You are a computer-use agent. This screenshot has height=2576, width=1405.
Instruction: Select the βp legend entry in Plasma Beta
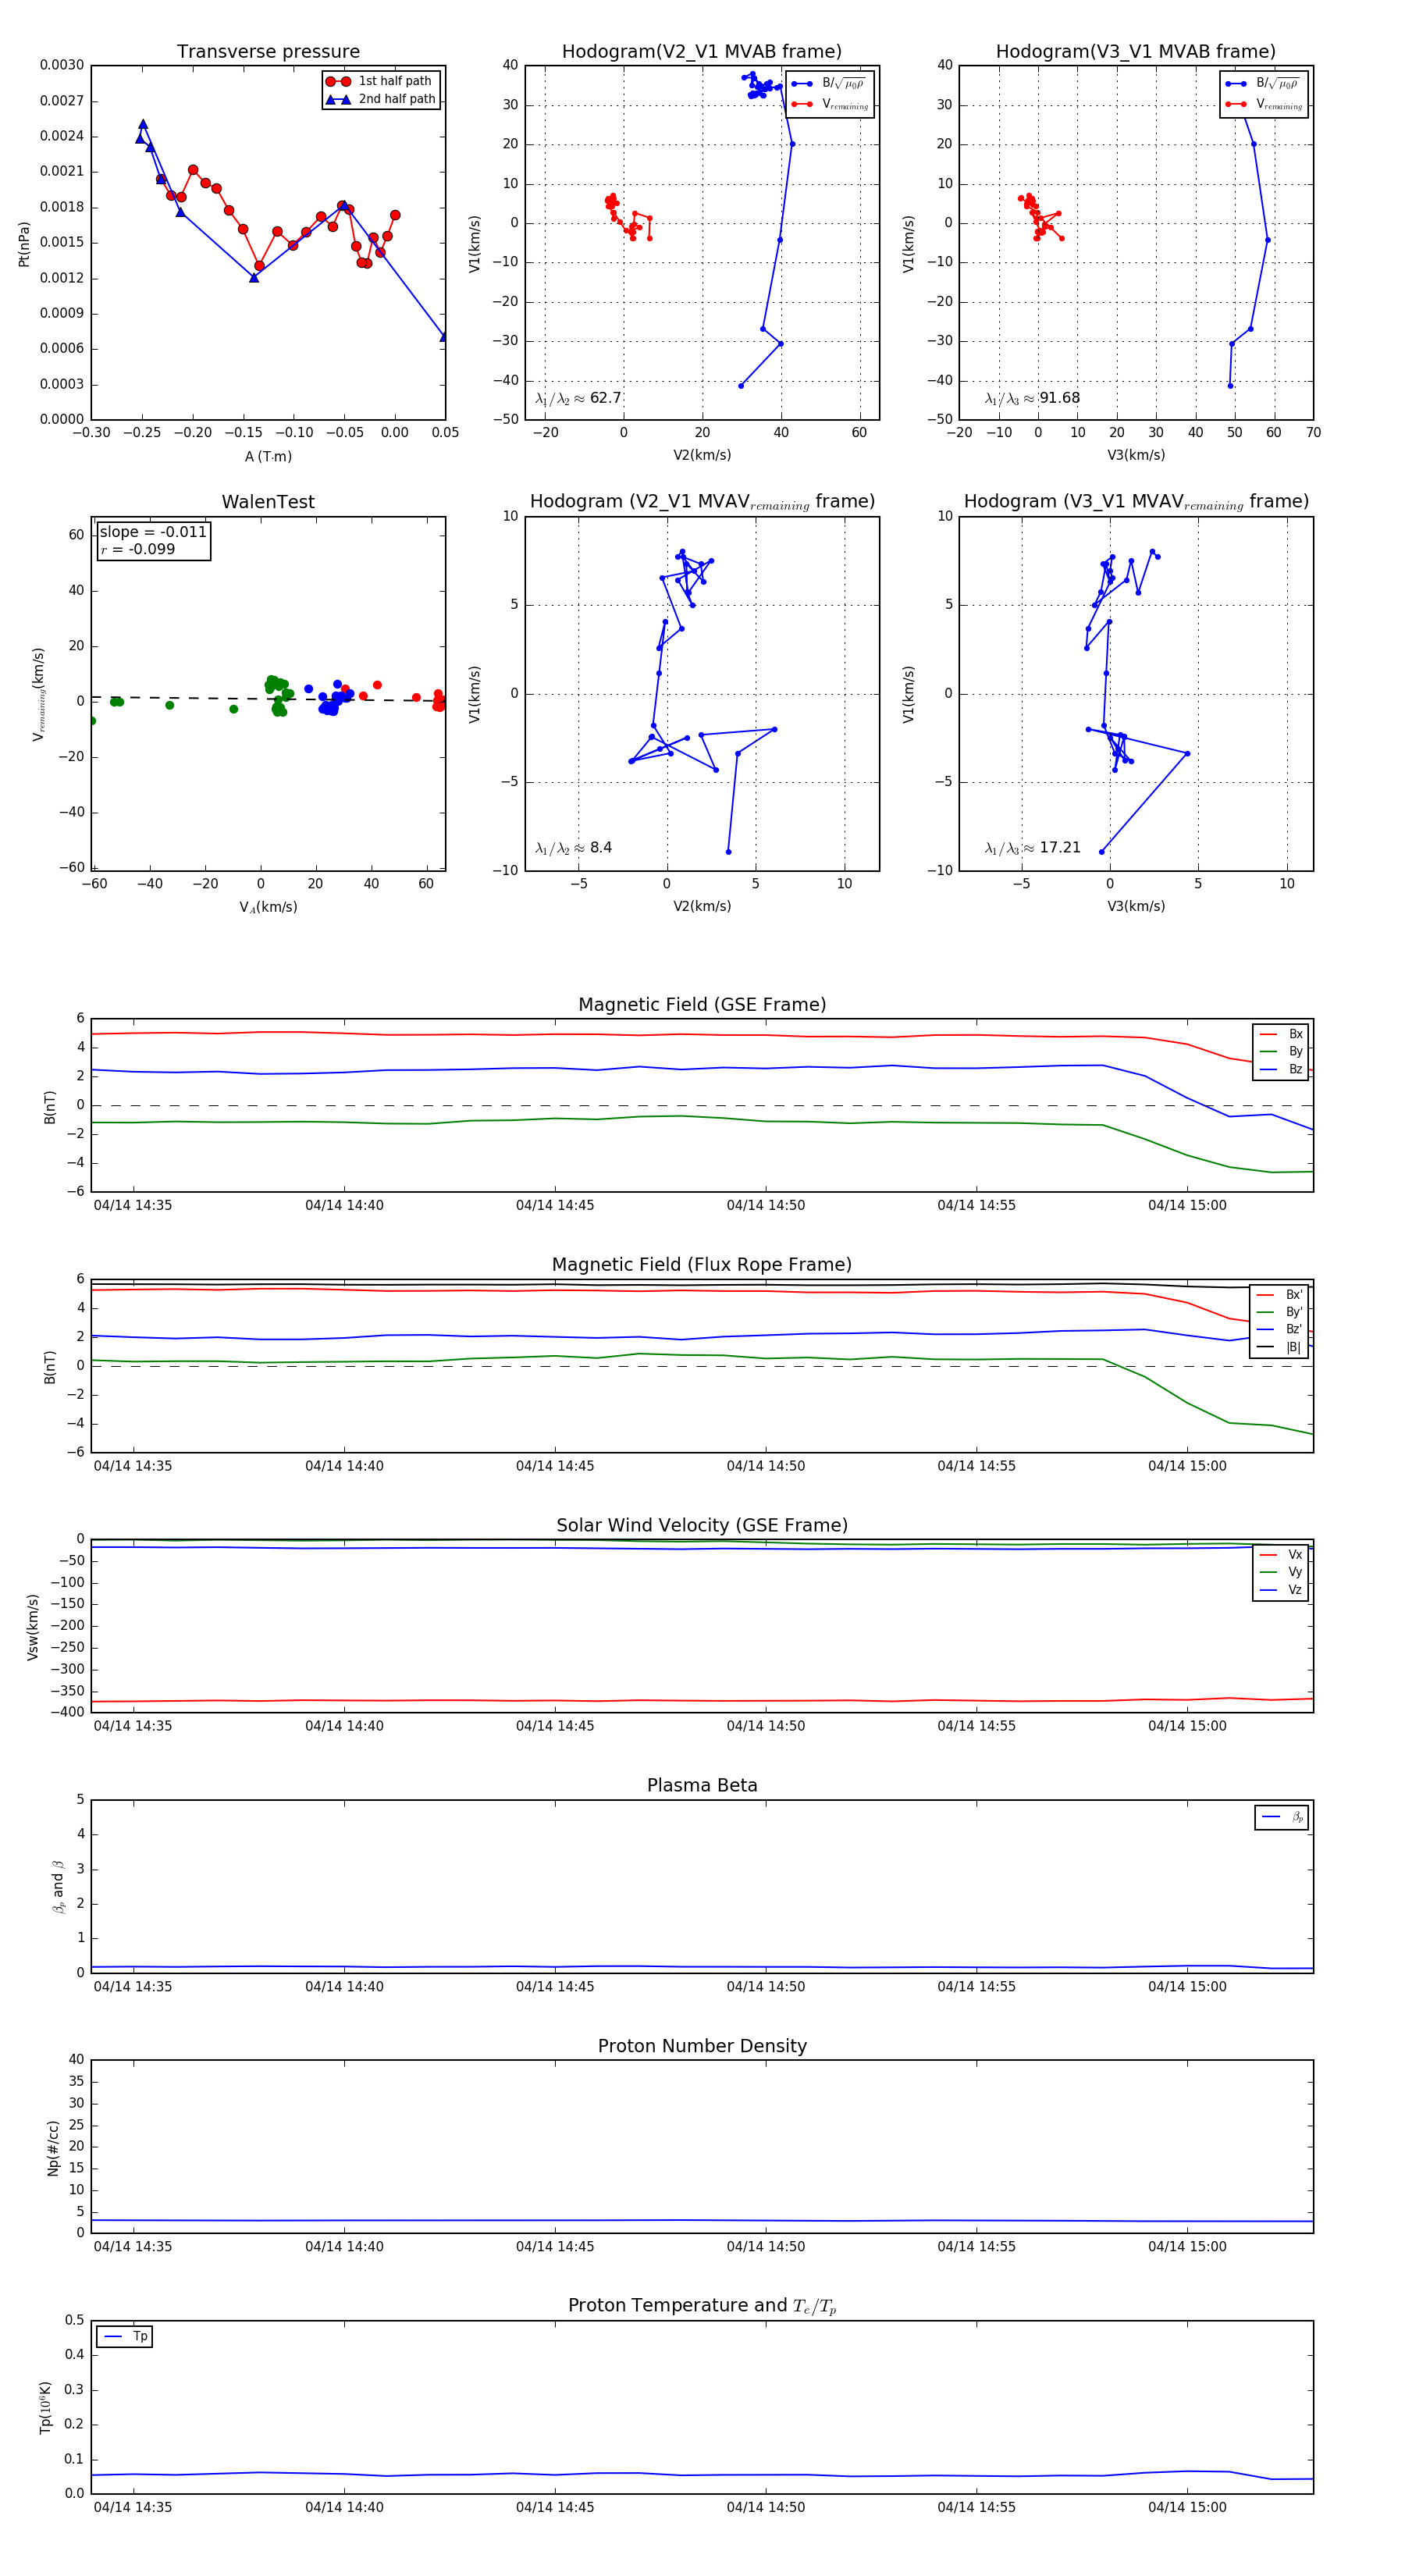(x=1282, y=1817)
